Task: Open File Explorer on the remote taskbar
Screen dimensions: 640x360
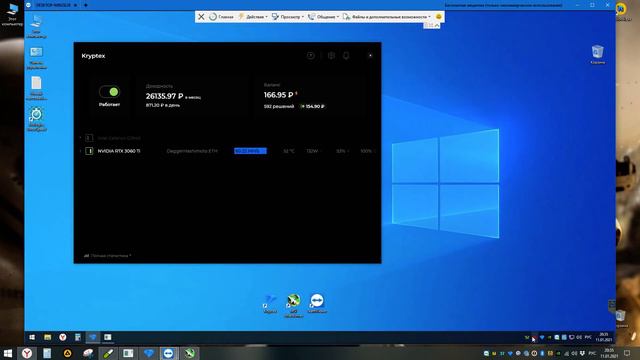Action: [47, 337]
